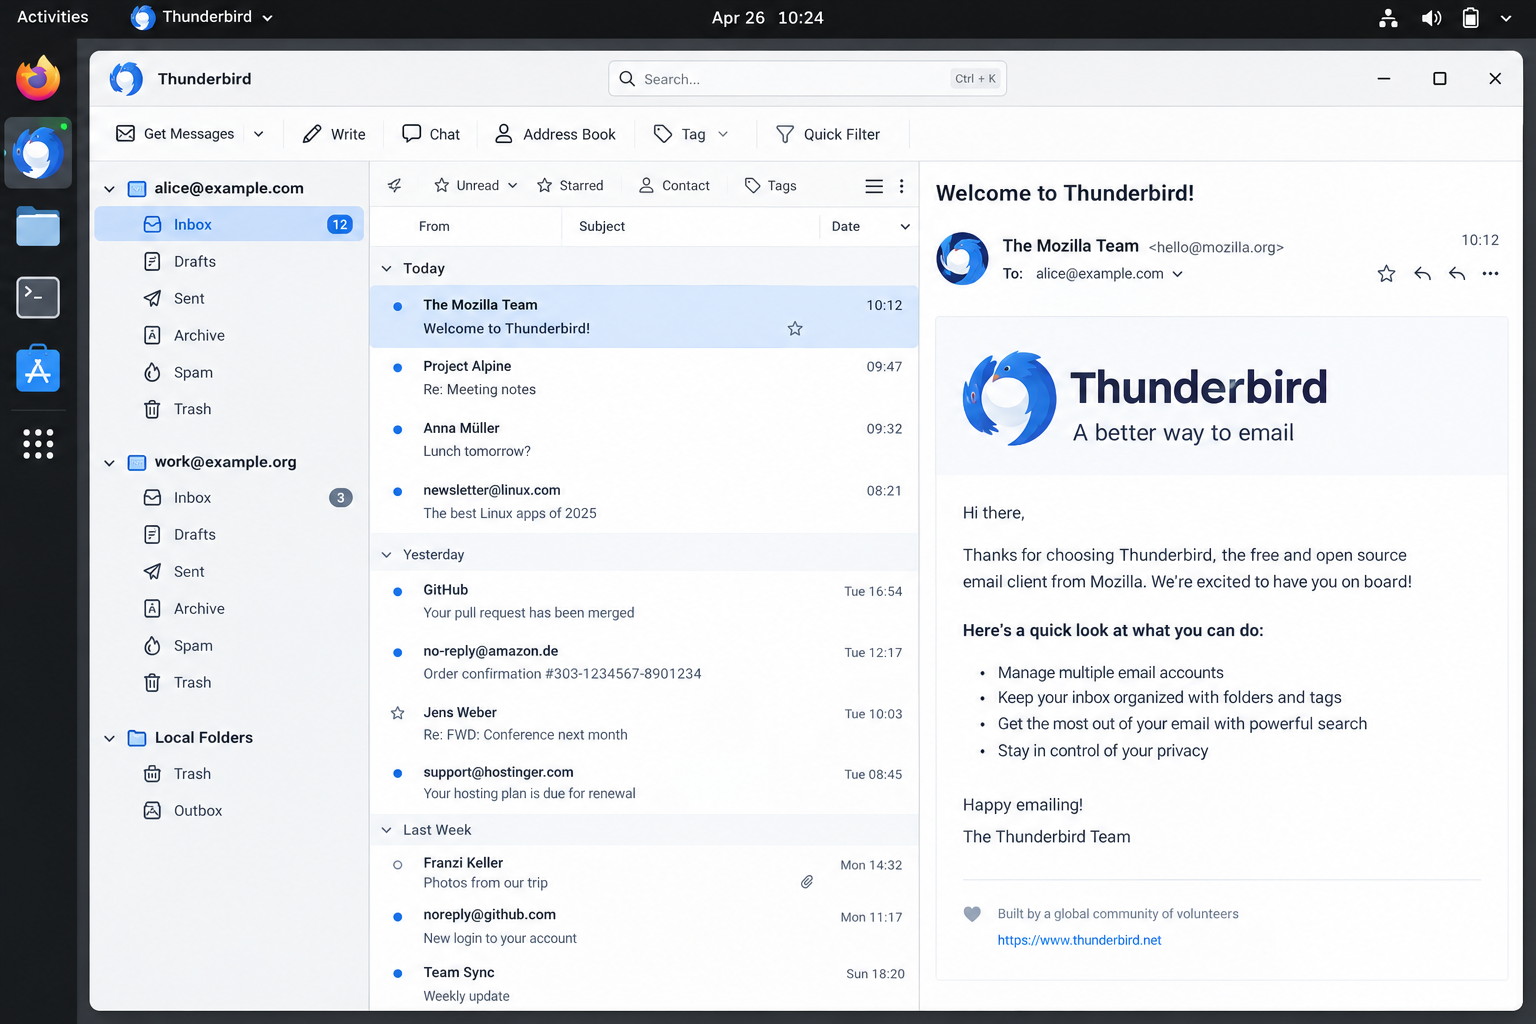Viewport: 1536px width, 1024px height.
Task: Open work account Archive folder
Action: [229, 609]
